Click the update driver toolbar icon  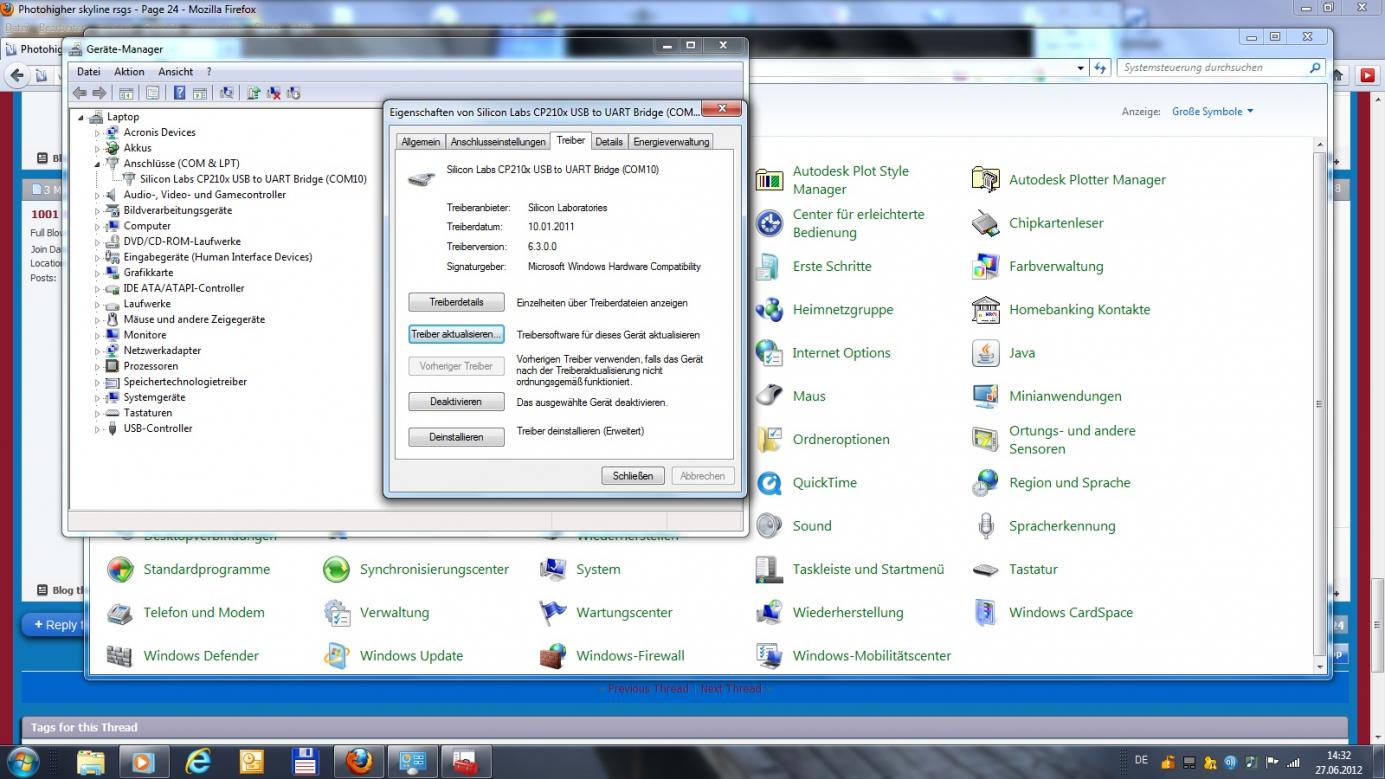pyautogui.click(x=253, y=93)
